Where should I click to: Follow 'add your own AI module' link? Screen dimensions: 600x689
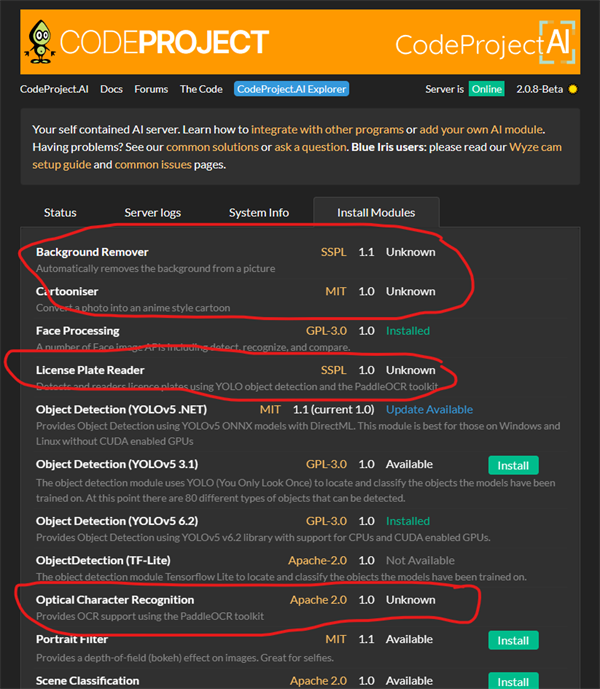point(481,130)
